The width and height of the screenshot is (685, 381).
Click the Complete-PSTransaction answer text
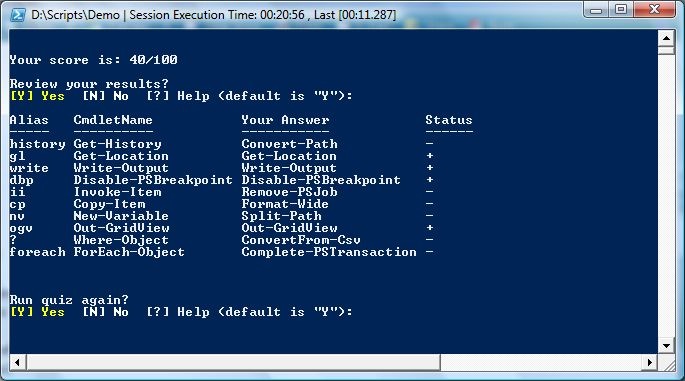[x=329, y=252]
